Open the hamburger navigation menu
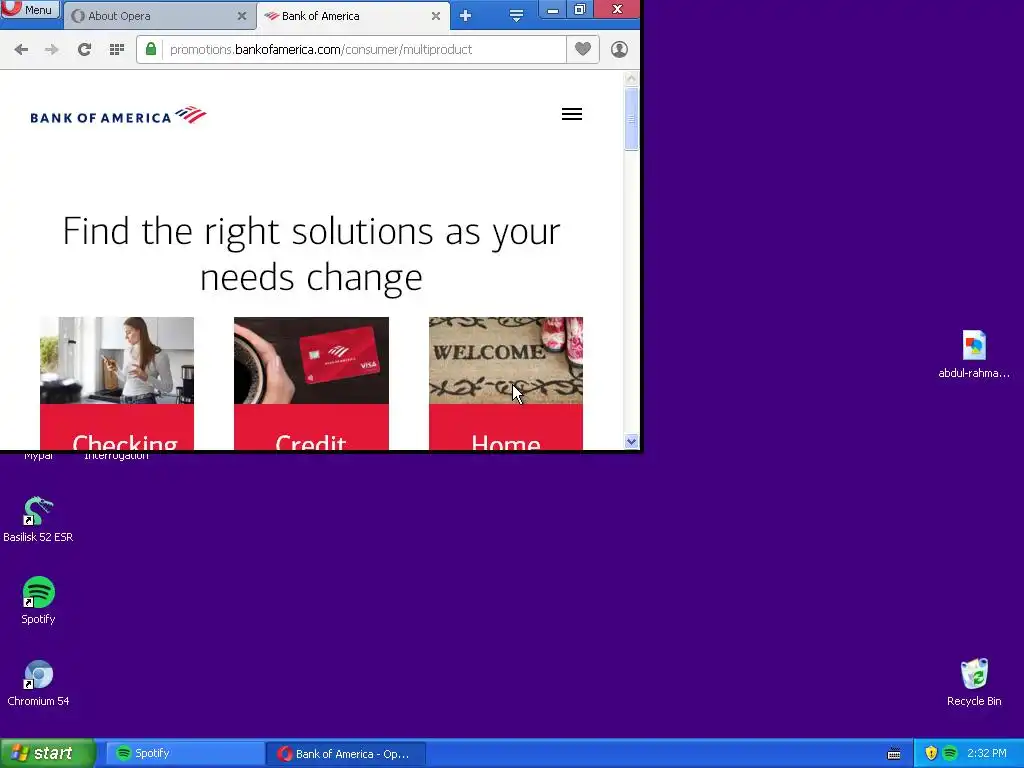The image size is (1024, 768). pyautogui.click(x=572, y=114)
